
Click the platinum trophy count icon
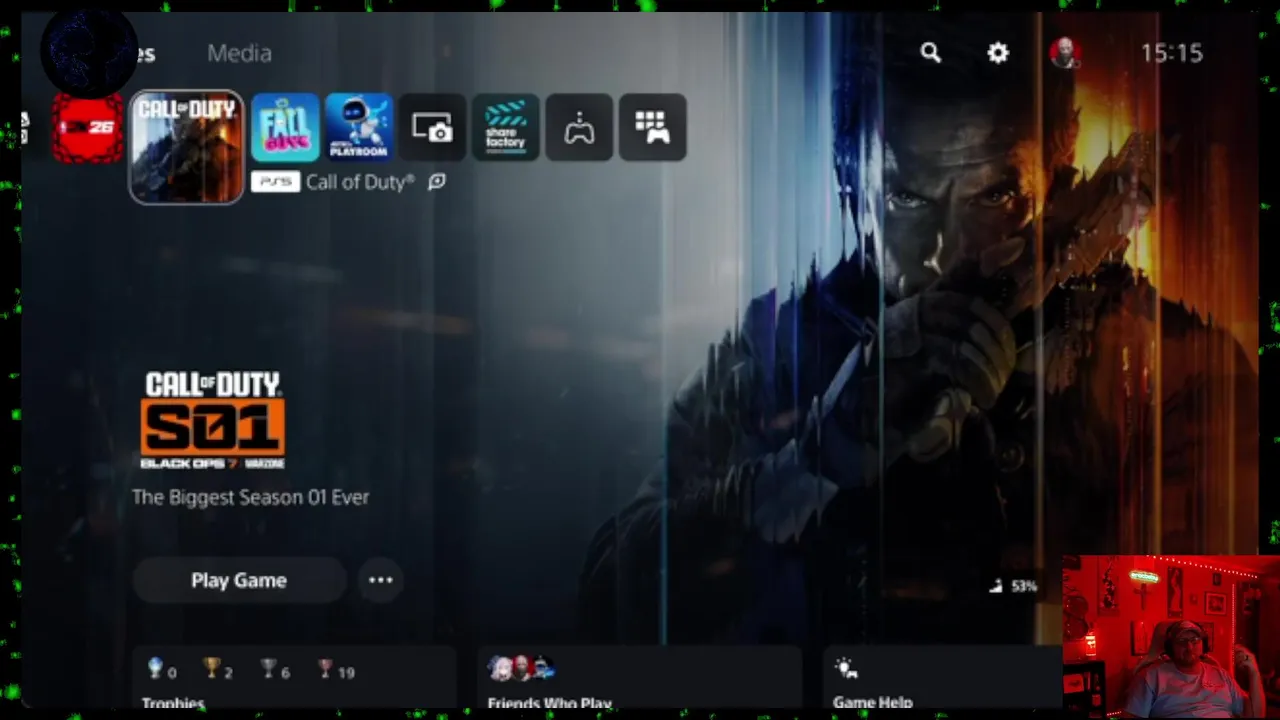(156, 669)
